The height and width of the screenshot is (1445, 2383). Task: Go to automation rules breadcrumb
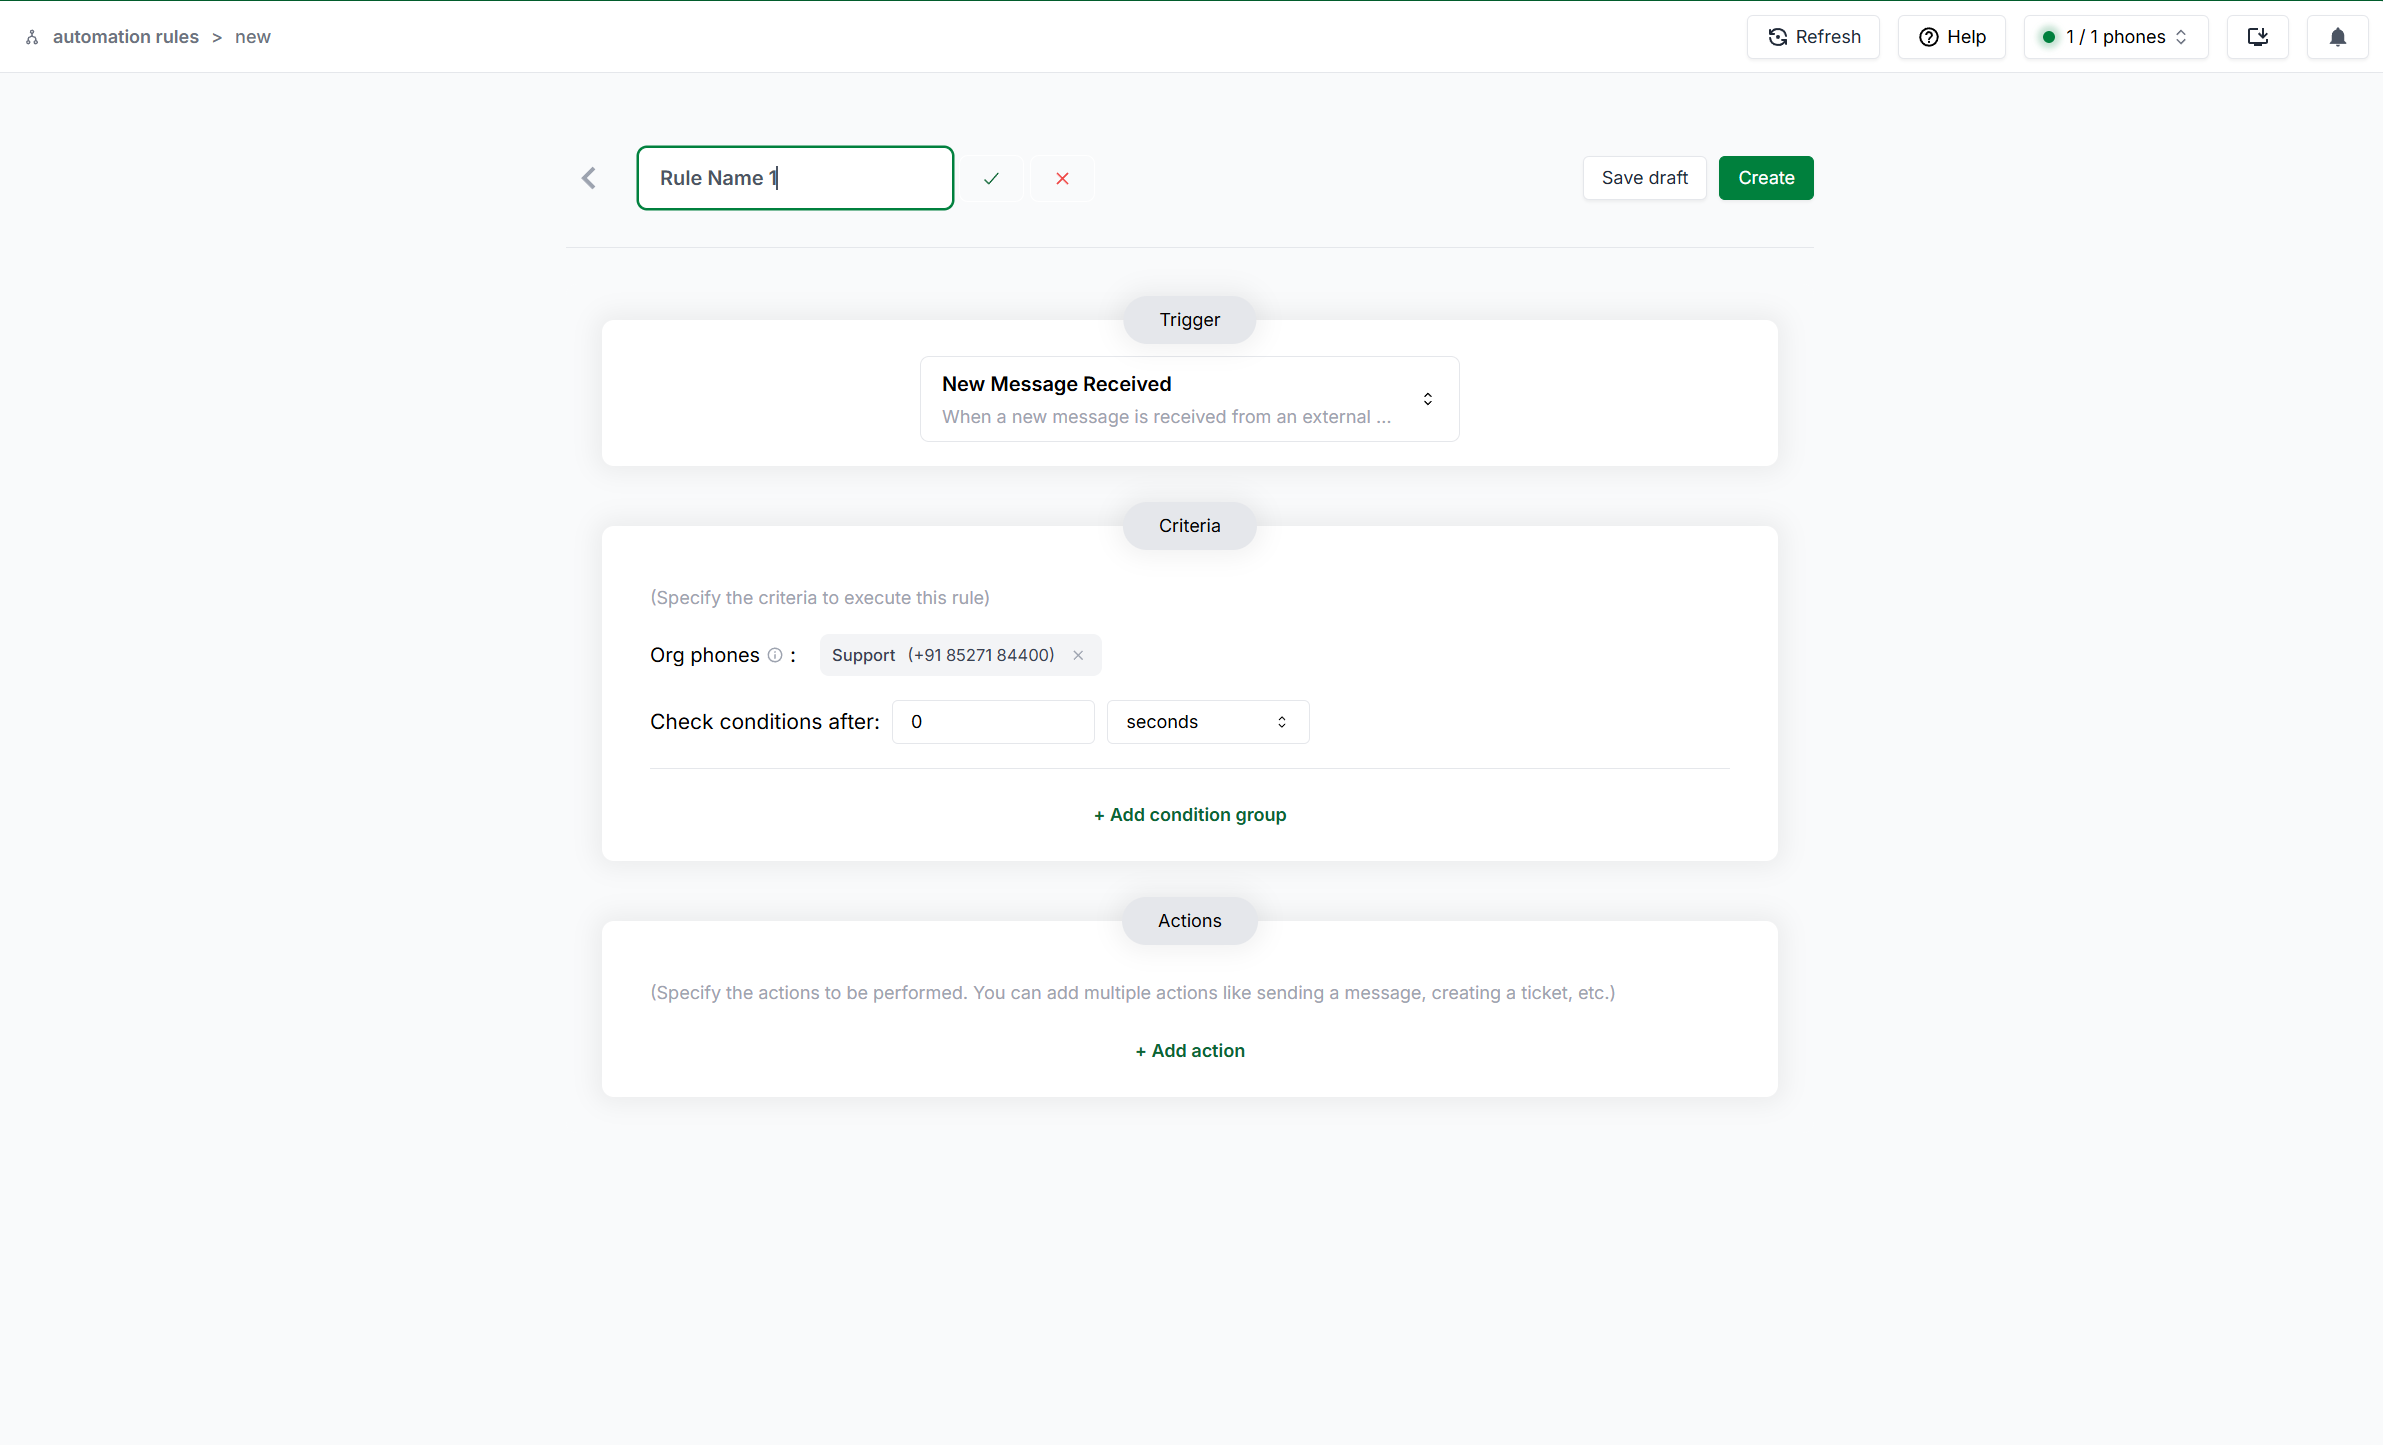(126, 37)
